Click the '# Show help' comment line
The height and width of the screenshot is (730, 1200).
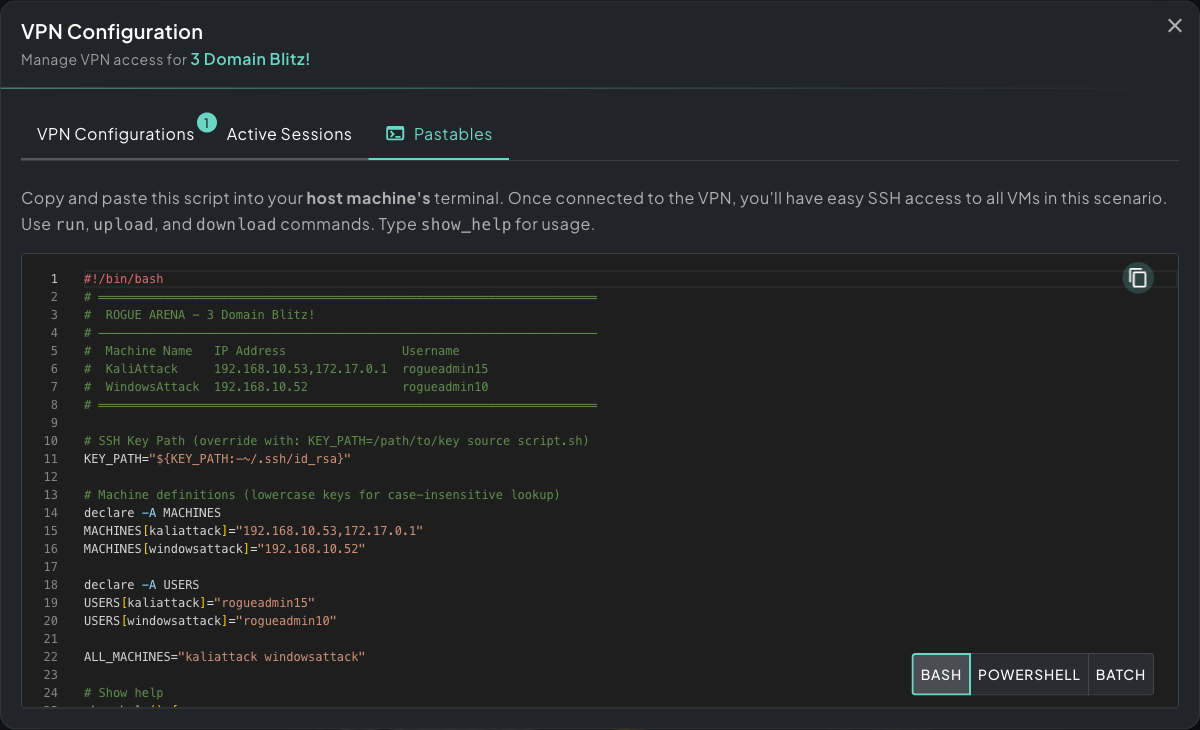click(x=123, y=693)
